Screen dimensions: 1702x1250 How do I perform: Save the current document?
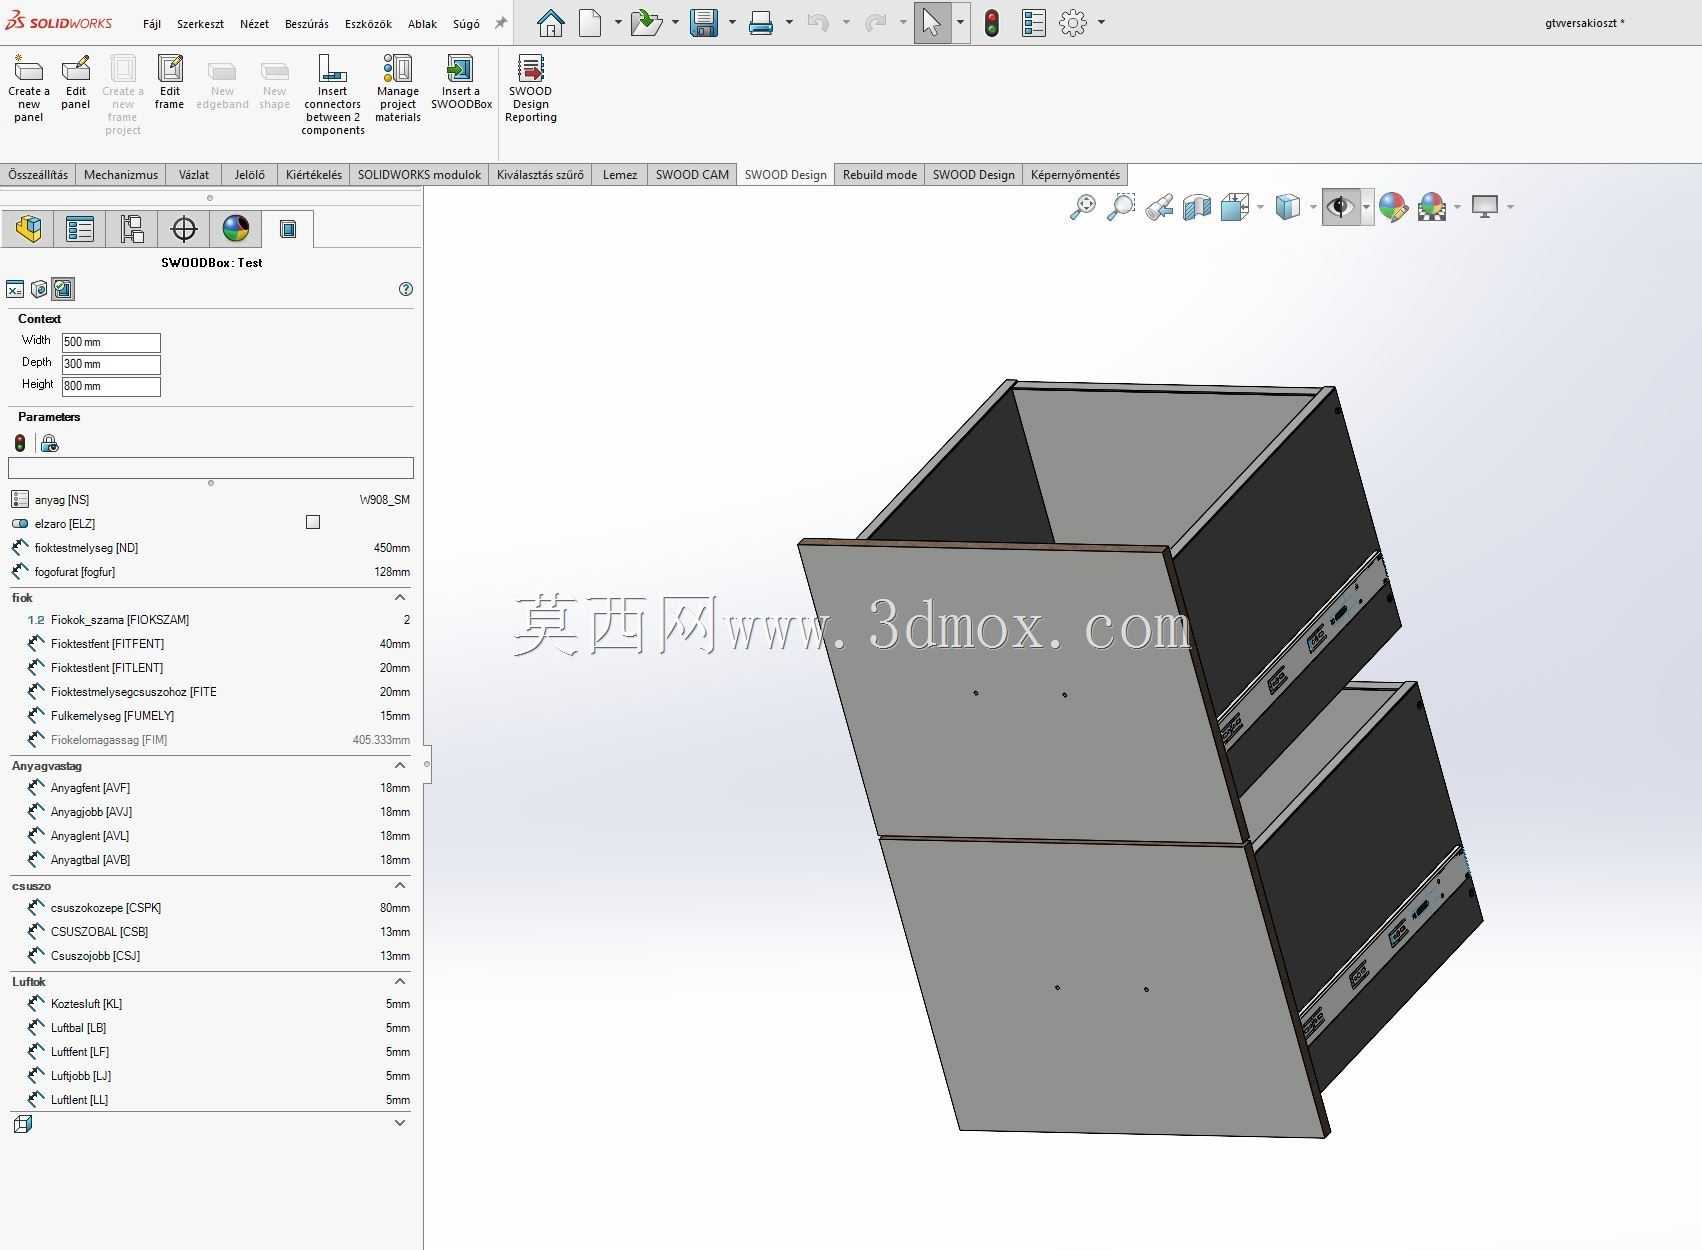pos(704,22)
